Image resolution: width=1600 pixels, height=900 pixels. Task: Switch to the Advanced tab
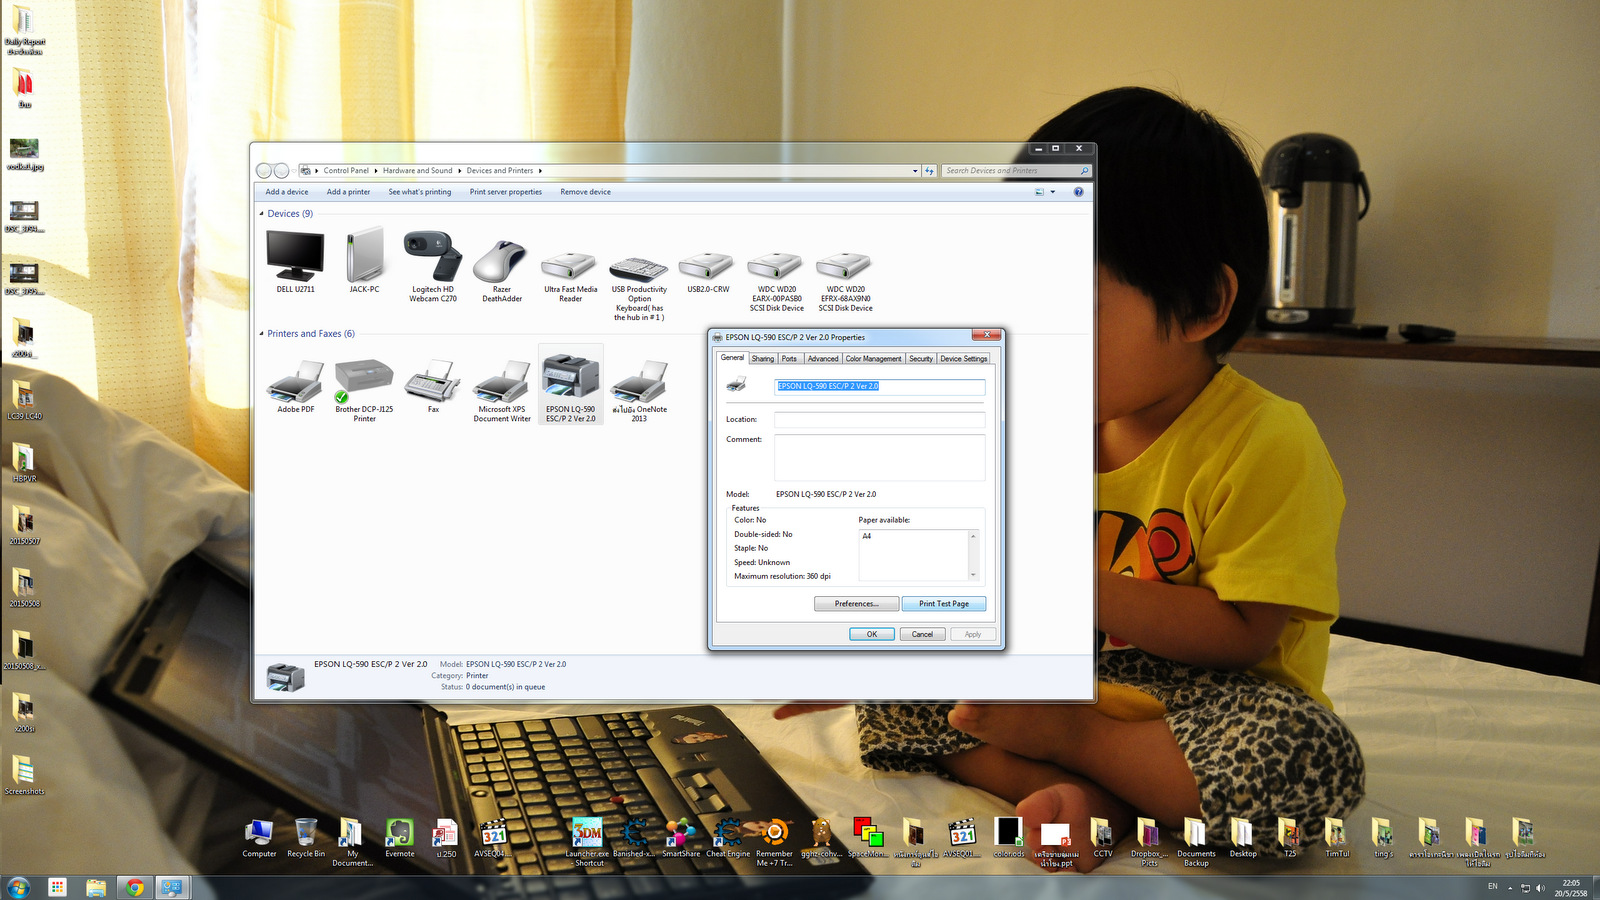(x=823, y=359)
